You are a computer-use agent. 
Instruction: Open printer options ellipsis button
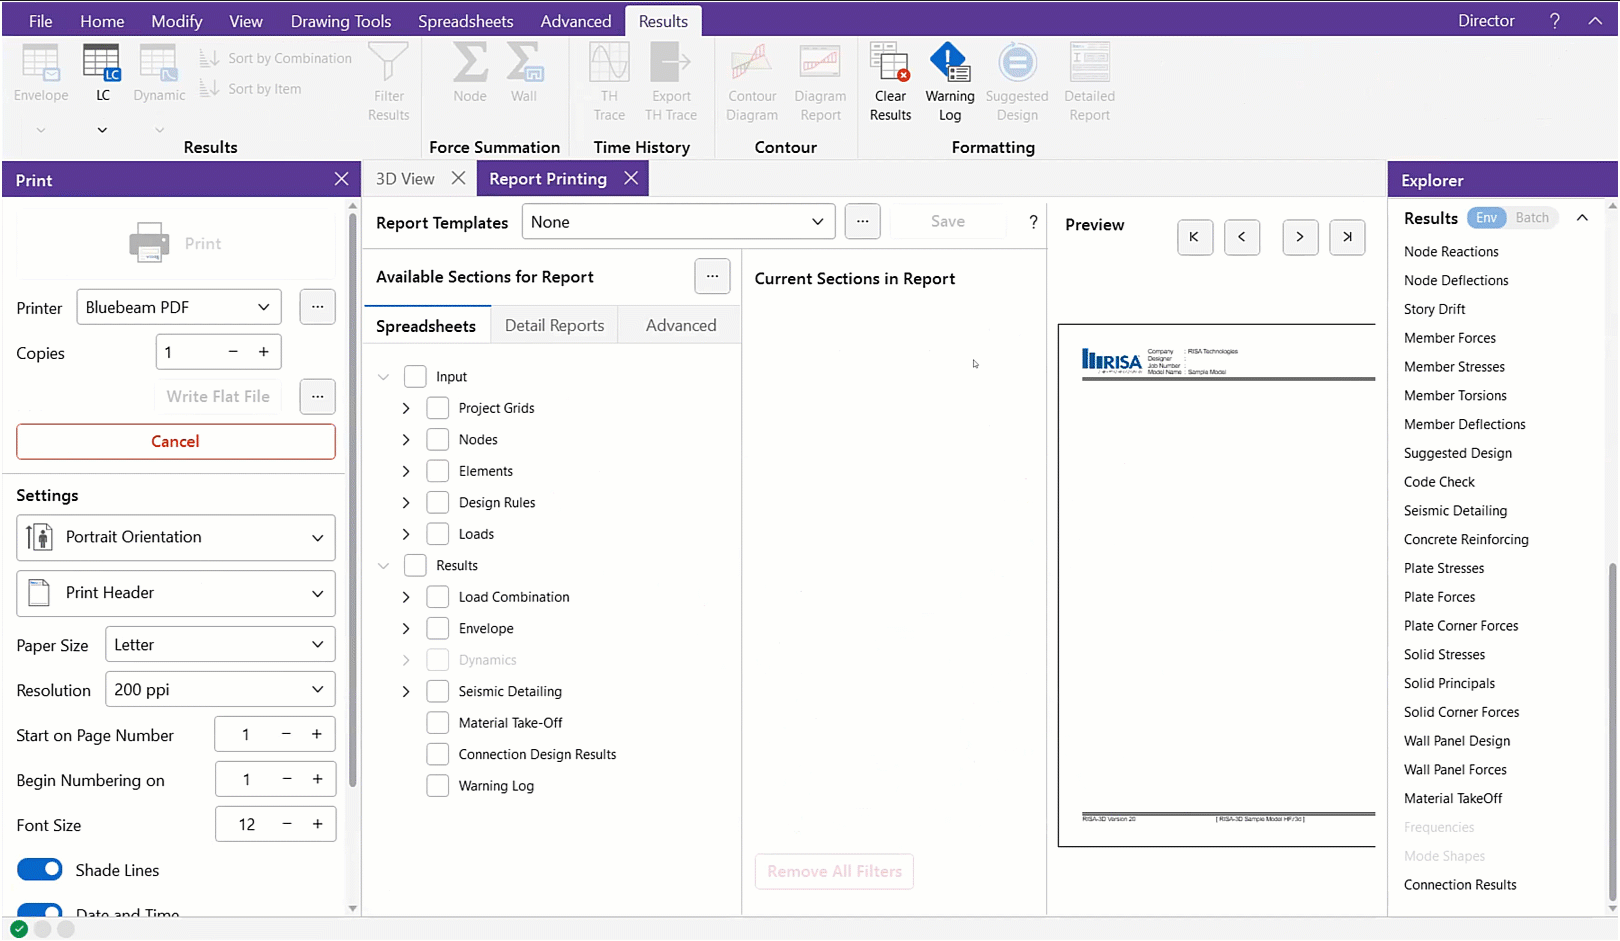[x=317, y=307]
